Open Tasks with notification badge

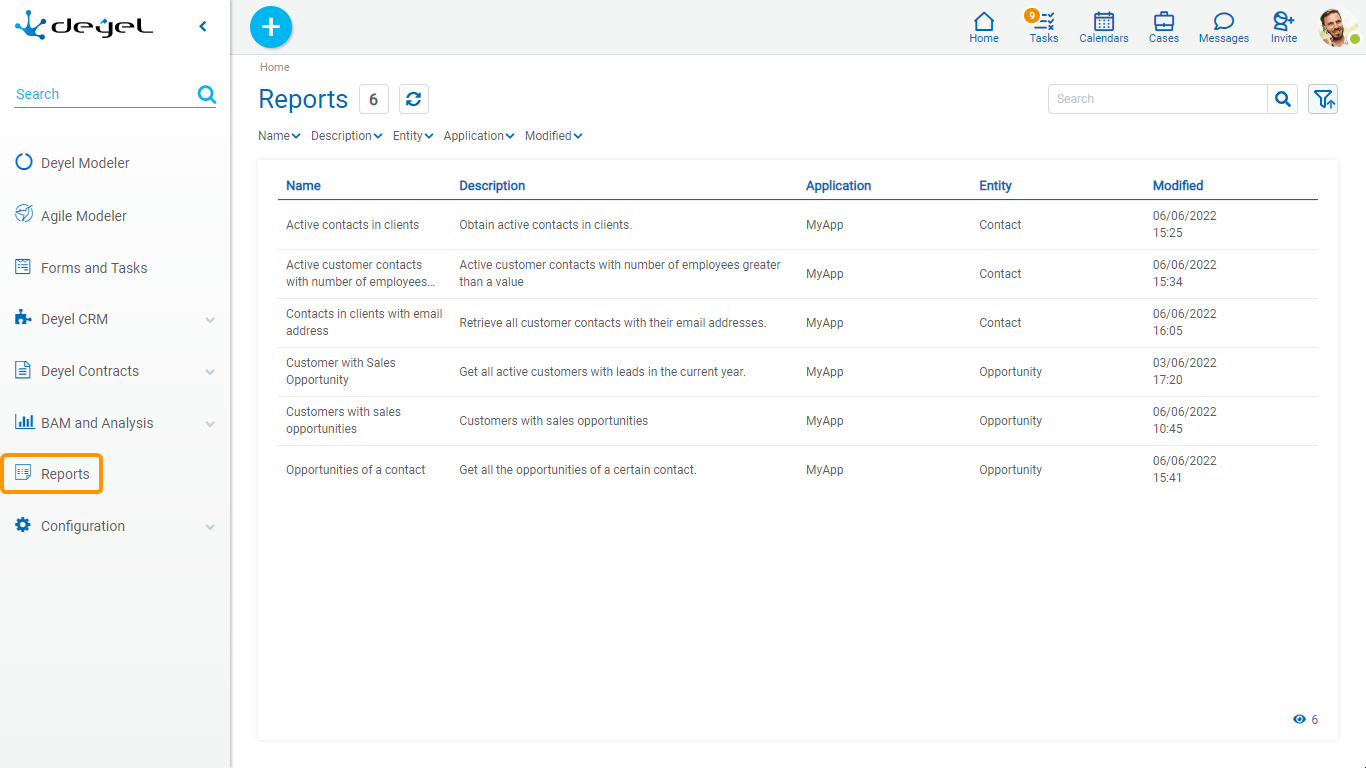tap(1044, 27)
